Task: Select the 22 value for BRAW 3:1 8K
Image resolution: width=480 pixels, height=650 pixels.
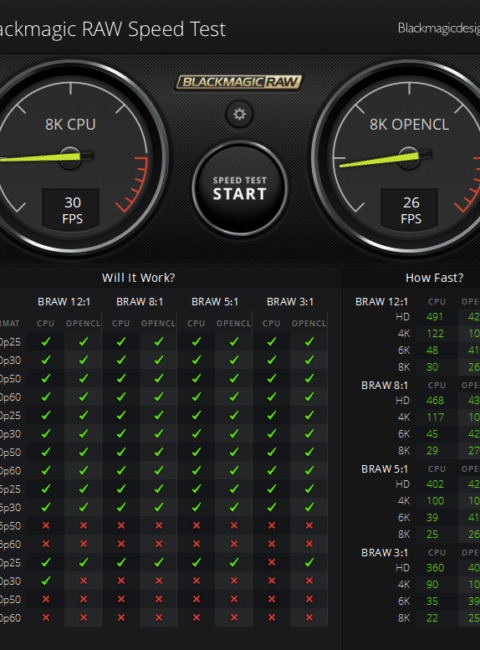Action: coord(432,618)
